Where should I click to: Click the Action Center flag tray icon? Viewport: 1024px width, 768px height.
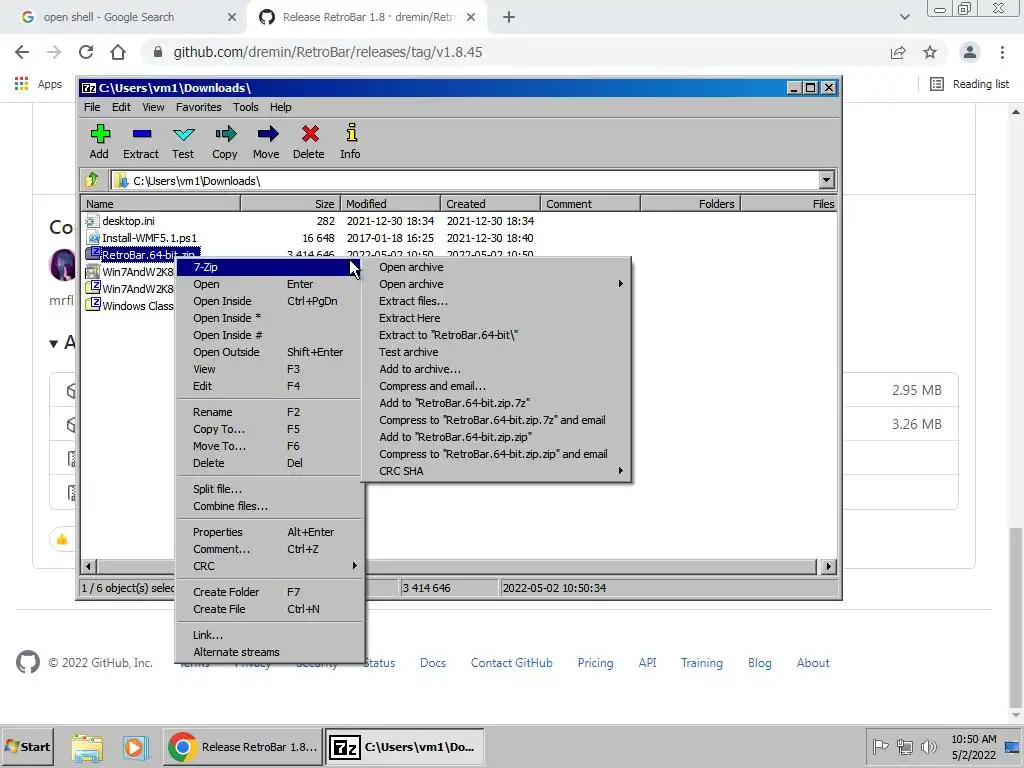880,746
